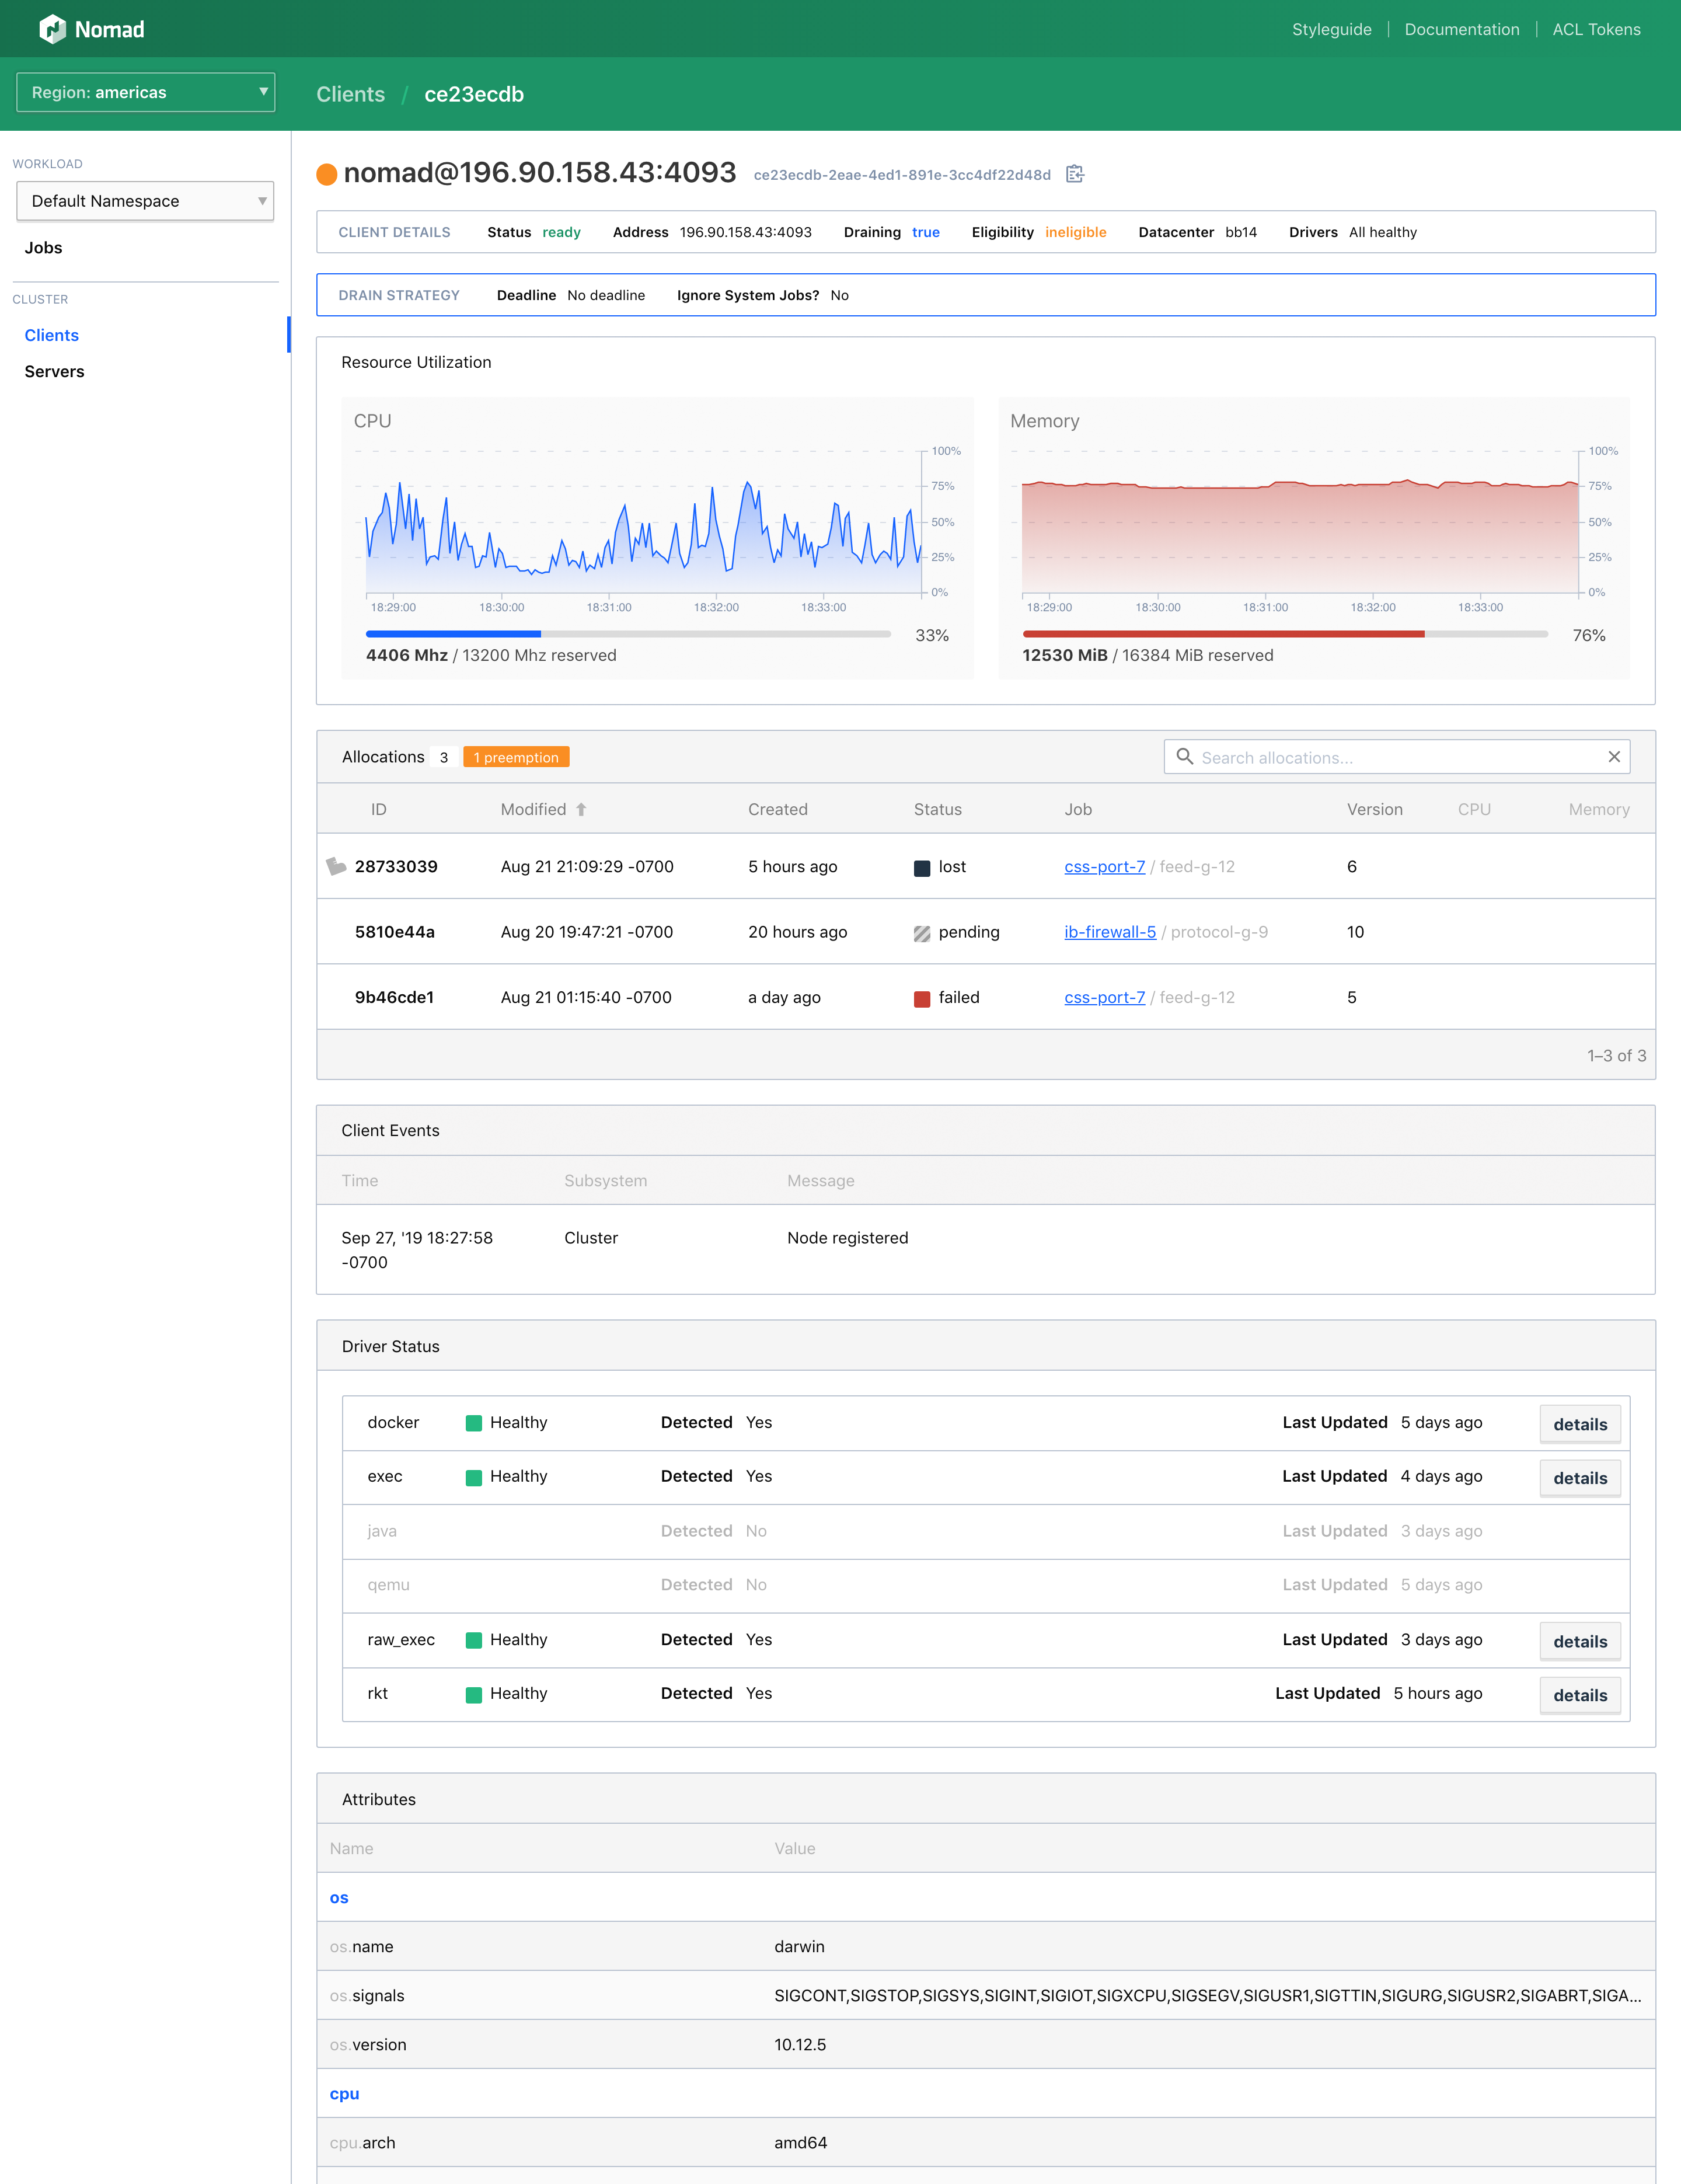1681x2184 pixels.
Task: Open the Region: americas dropdown
Action: coord(146,92)
